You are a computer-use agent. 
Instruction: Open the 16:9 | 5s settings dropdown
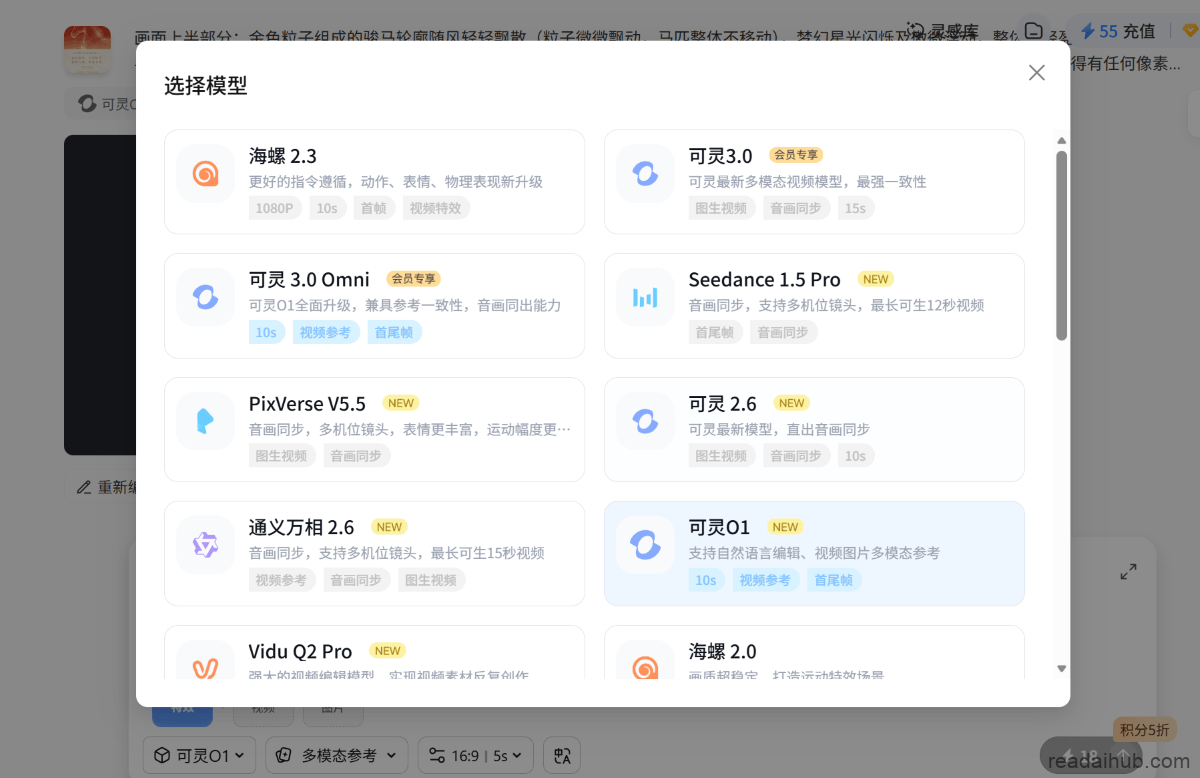[x=475, y=756]
